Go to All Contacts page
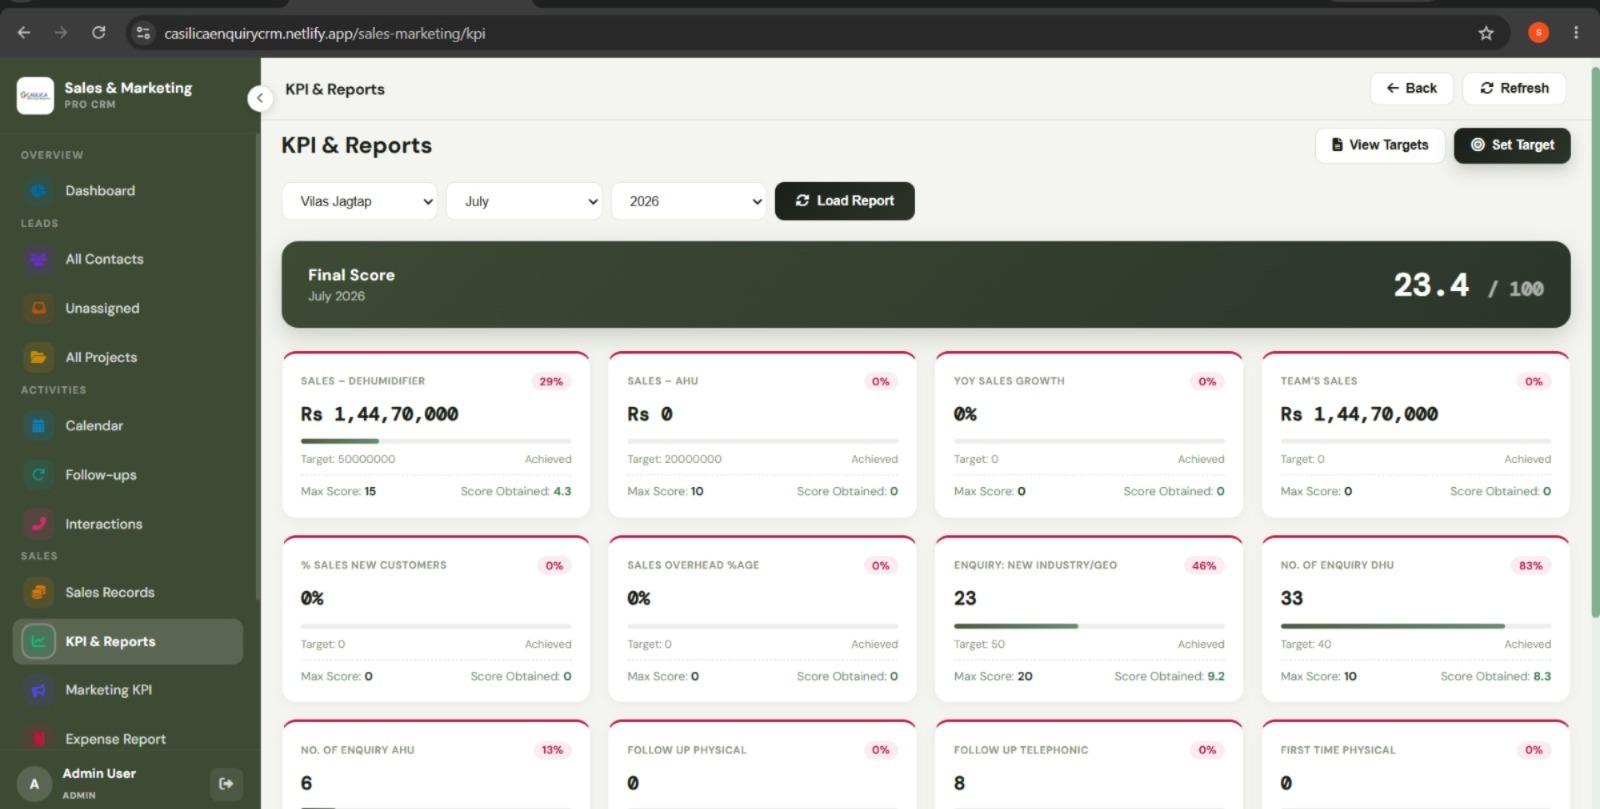This screenshot has height=809, width=1600. [128, 259]
